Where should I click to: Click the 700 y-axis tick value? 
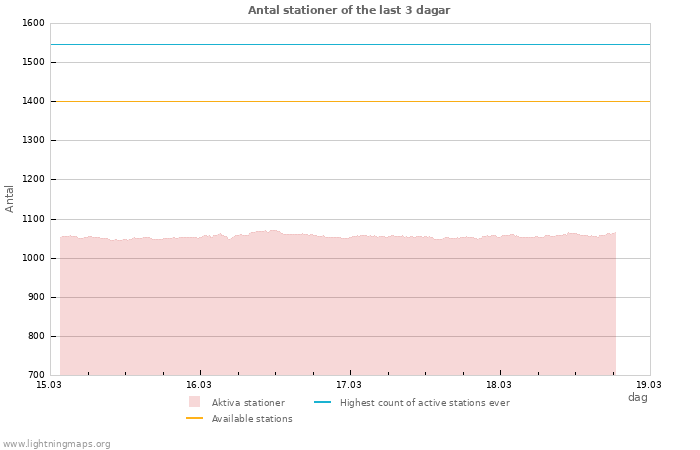36,375
